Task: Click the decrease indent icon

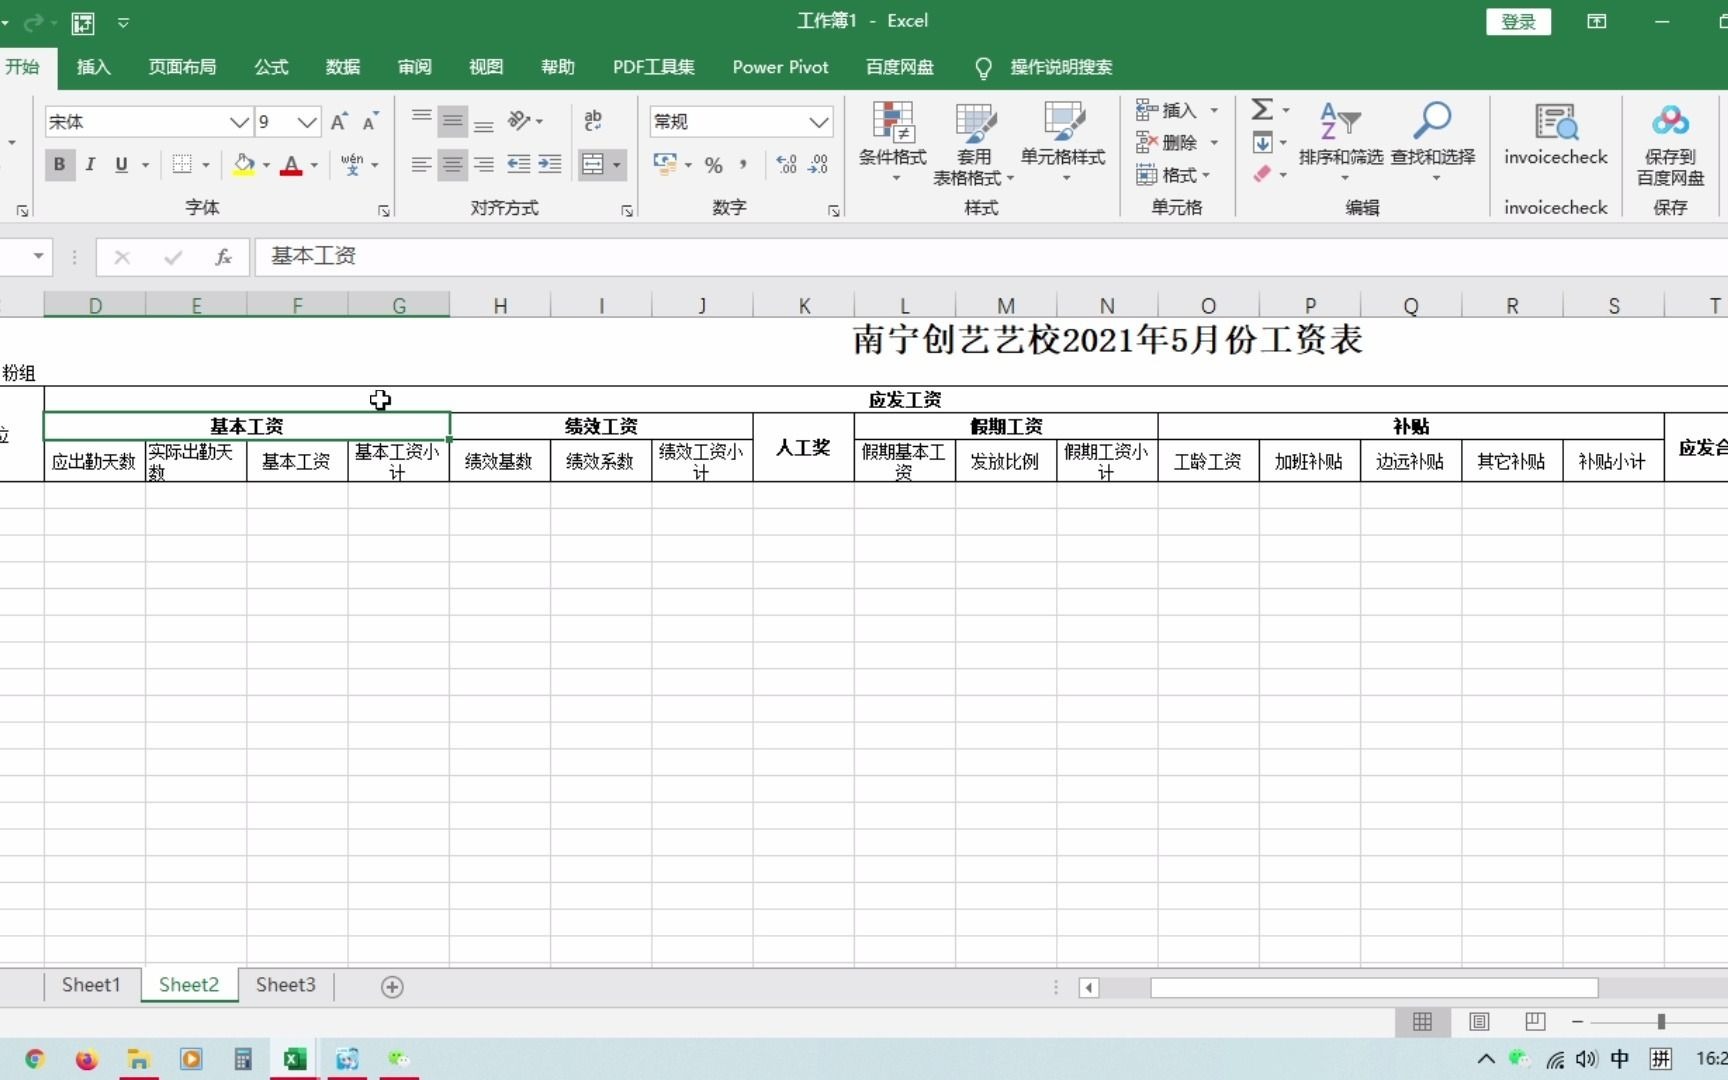Action: click(518, 164)
